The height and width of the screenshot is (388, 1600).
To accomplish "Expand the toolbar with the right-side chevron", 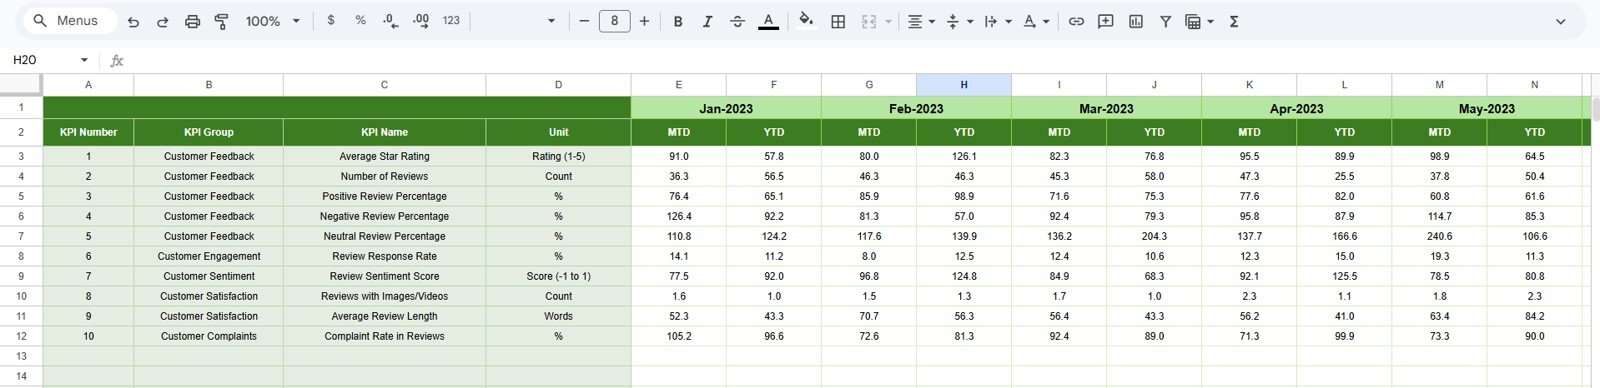I will pyautogui.click(x=1561, y=21).
